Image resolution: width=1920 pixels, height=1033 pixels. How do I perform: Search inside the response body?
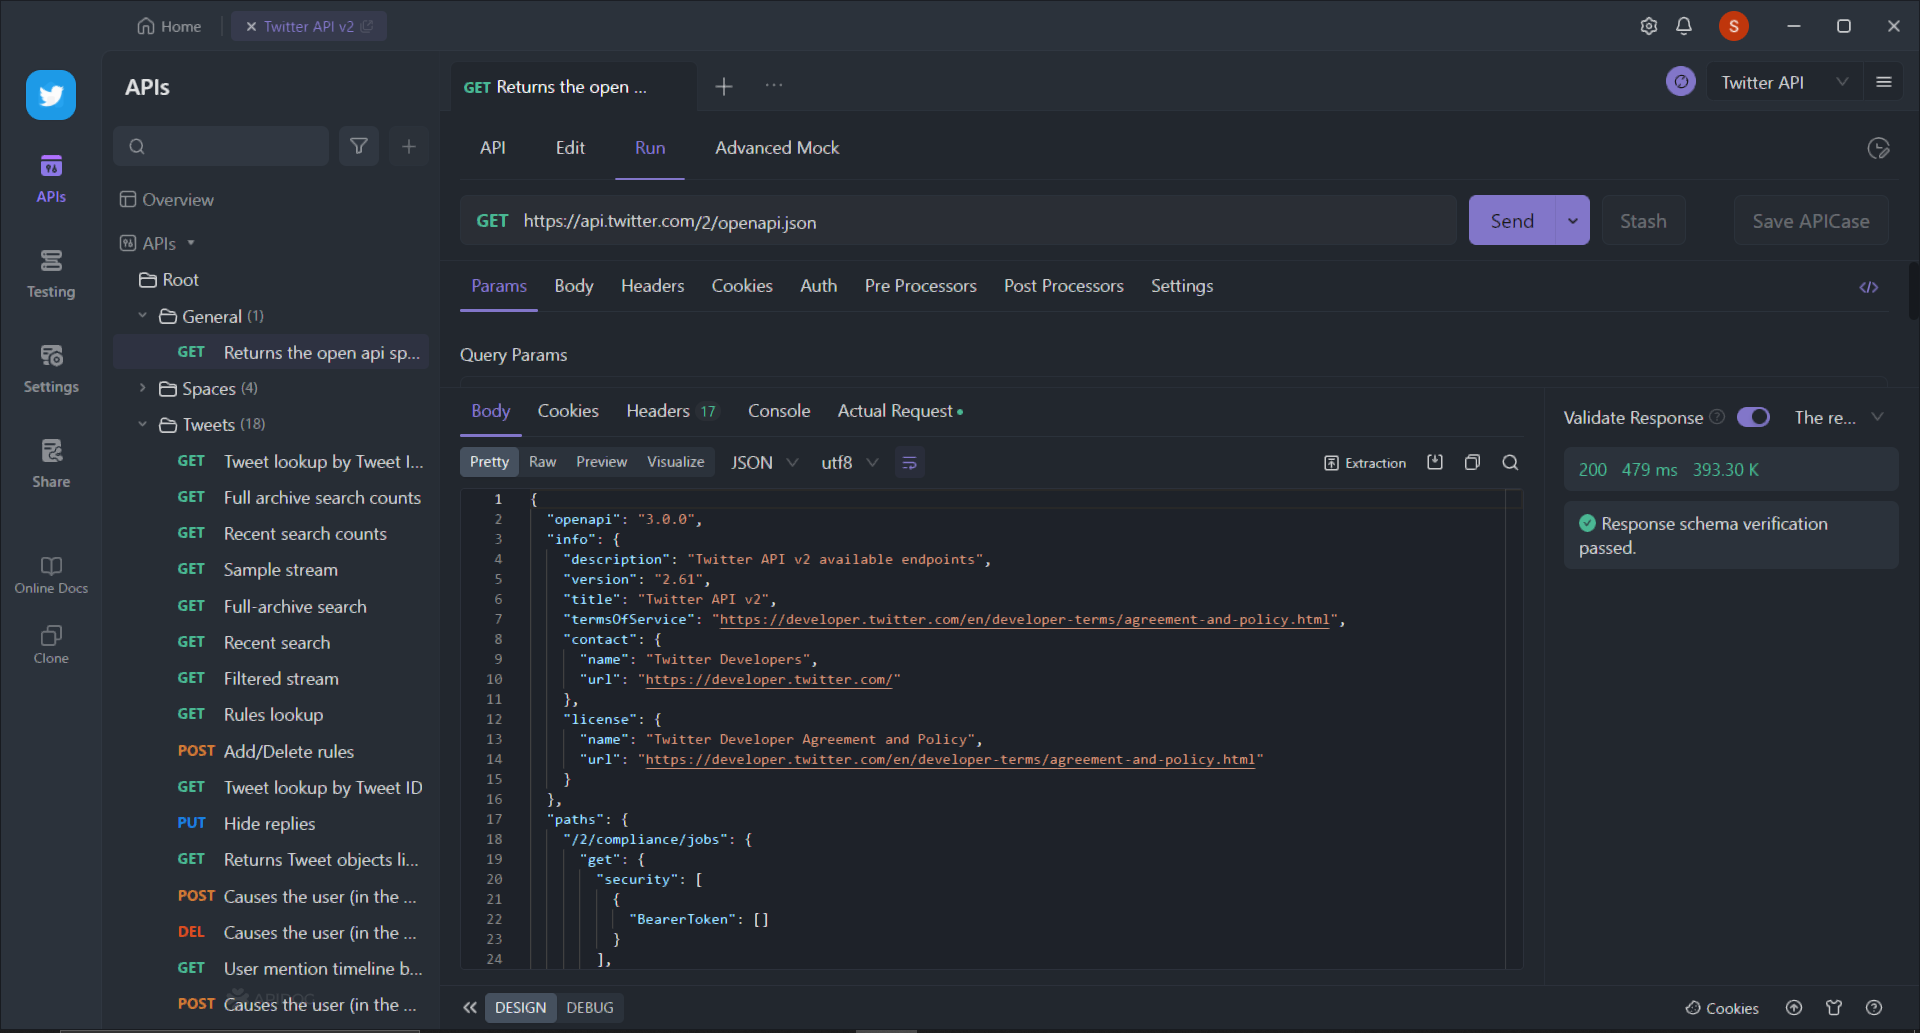[x=1510, y=462]
